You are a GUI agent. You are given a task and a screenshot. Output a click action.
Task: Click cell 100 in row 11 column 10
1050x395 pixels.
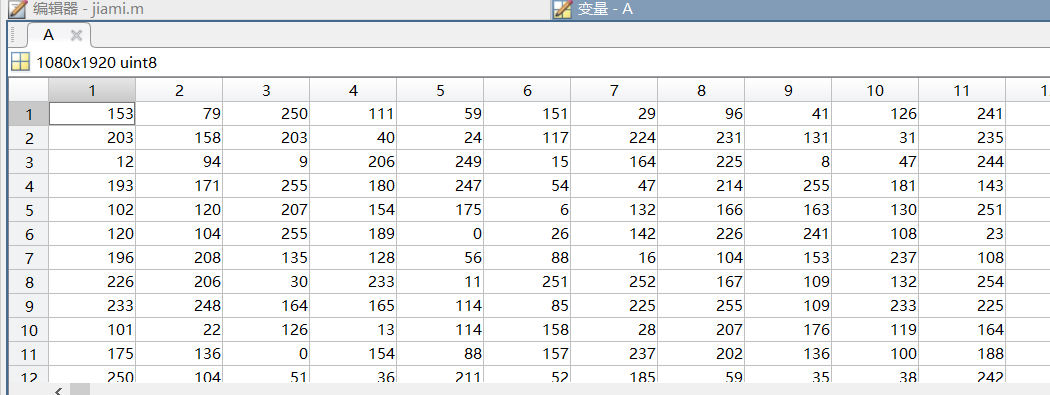876,354
